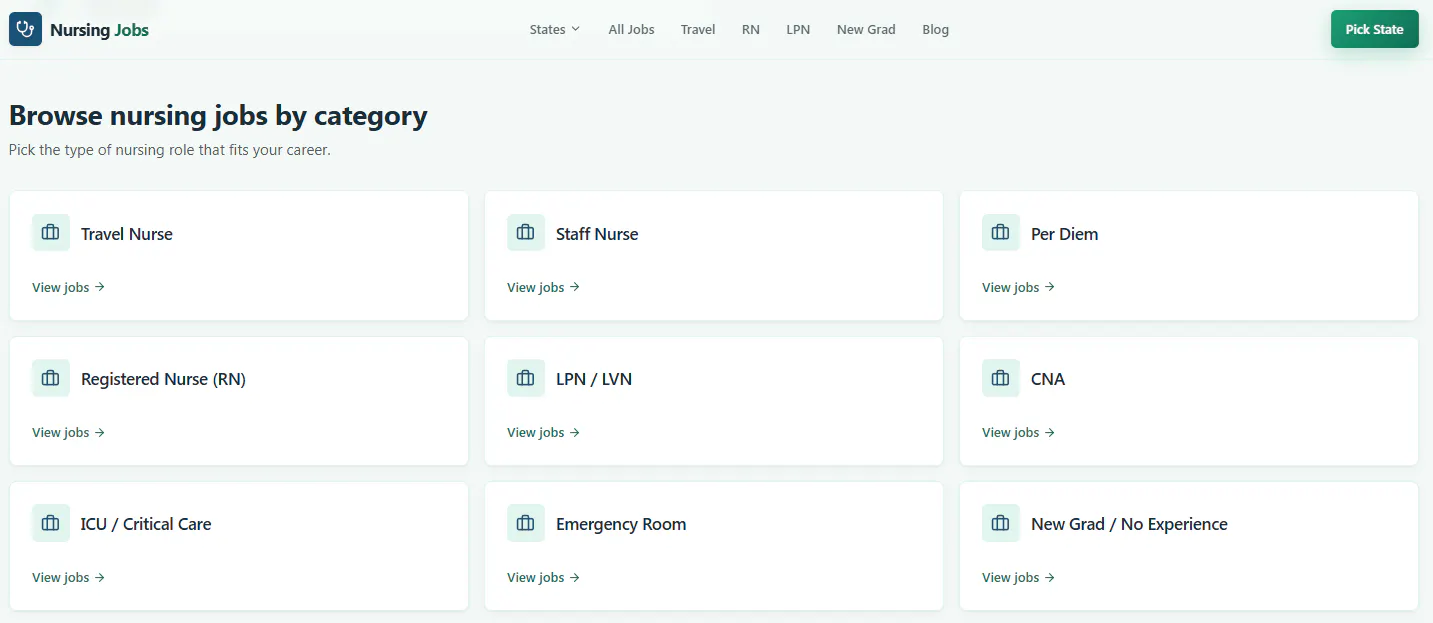
Task: Click the ICU / Critical Care briefcase icon
Action: [x=51, y=523]
